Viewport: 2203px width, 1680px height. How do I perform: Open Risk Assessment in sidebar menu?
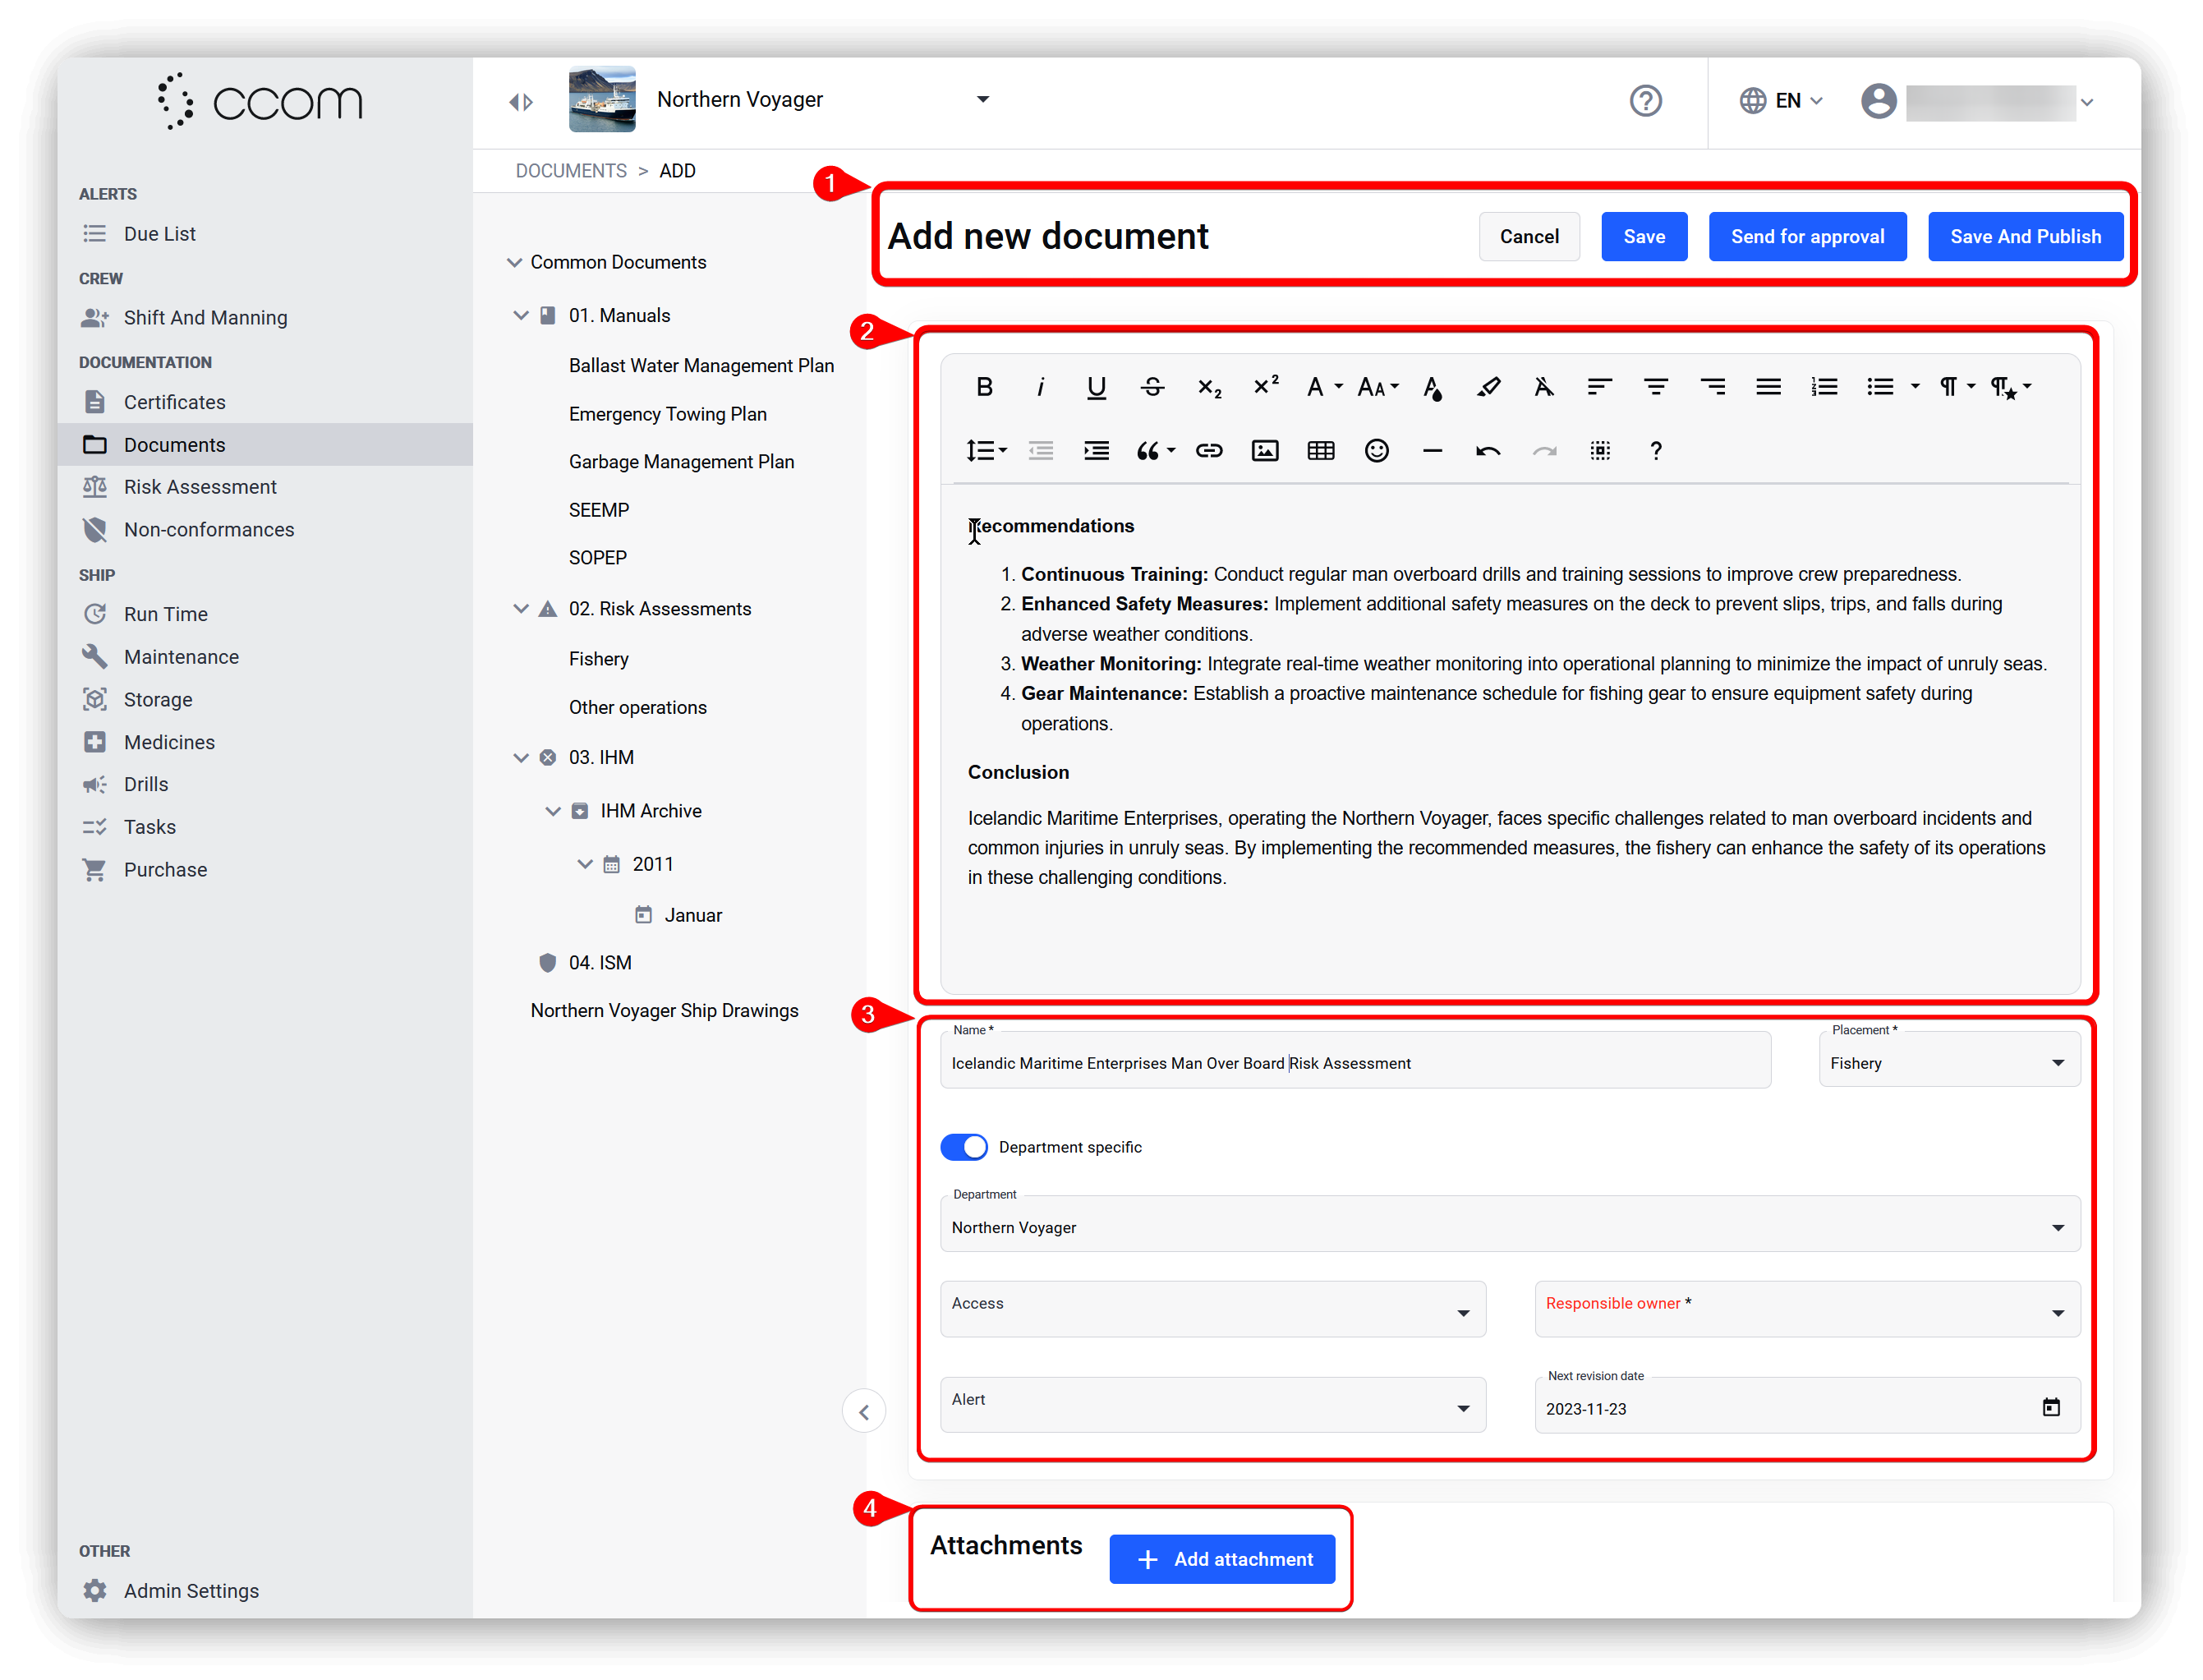point(200,487)
